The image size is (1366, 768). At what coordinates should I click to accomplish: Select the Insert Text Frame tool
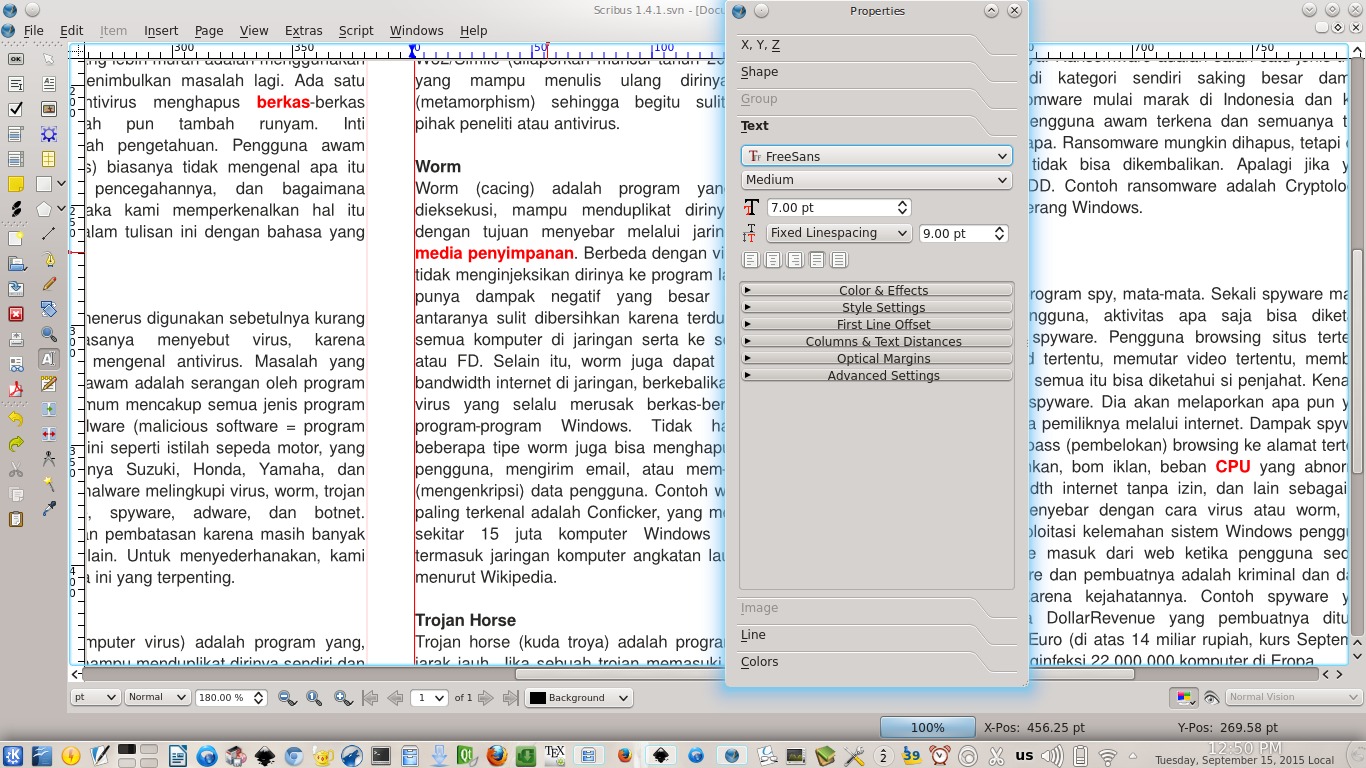pos(48,82)
